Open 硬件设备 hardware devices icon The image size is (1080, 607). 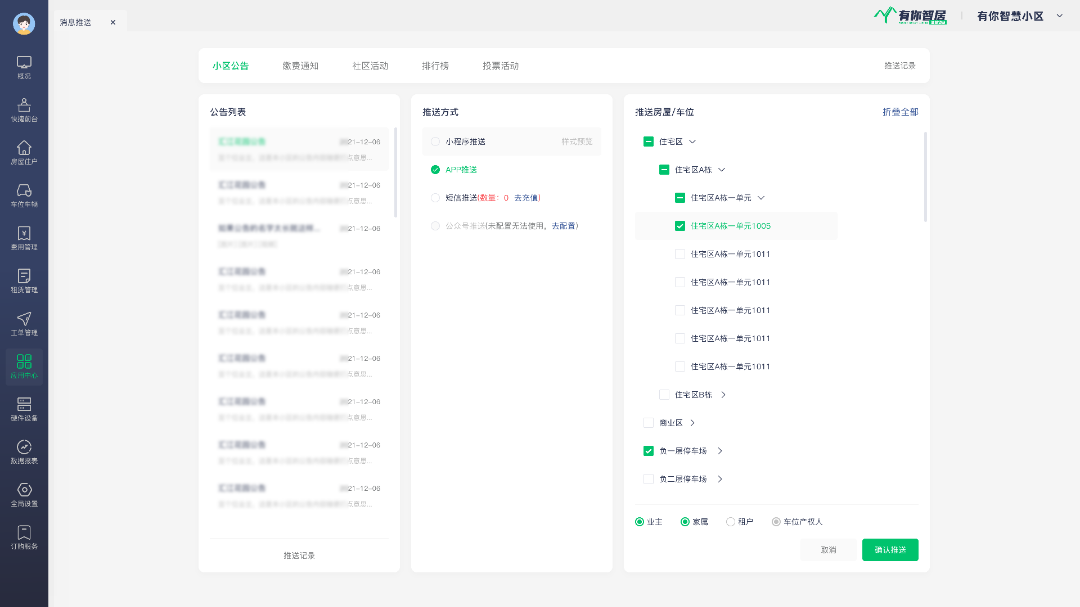point(24,404)
